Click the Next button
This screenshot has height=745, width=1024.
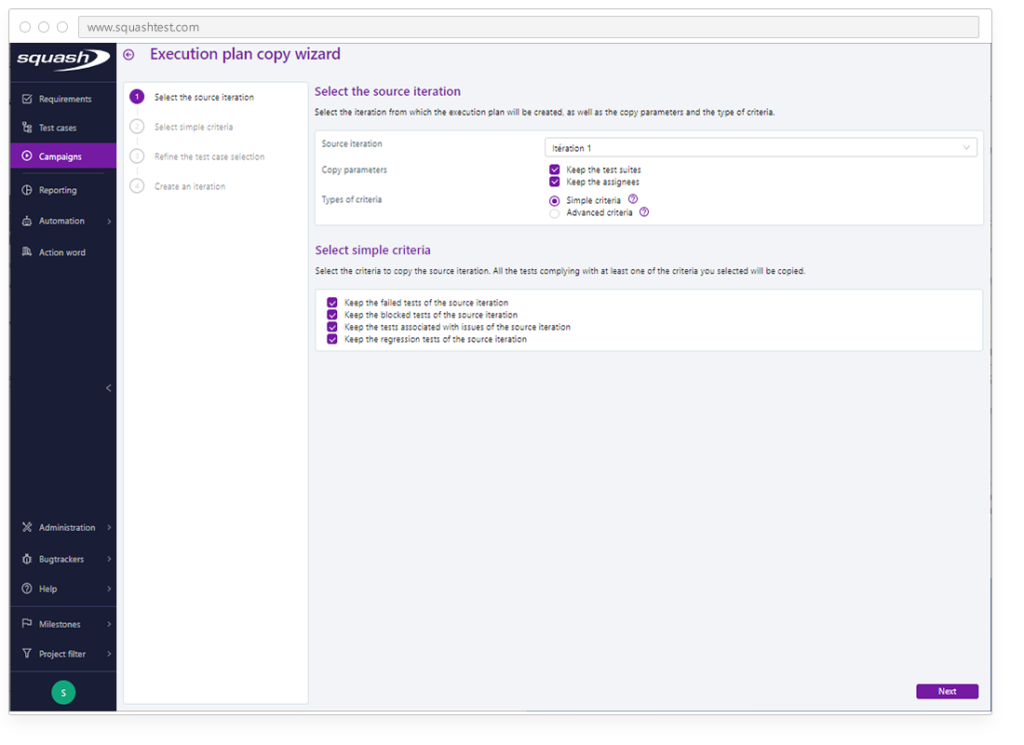947,691
